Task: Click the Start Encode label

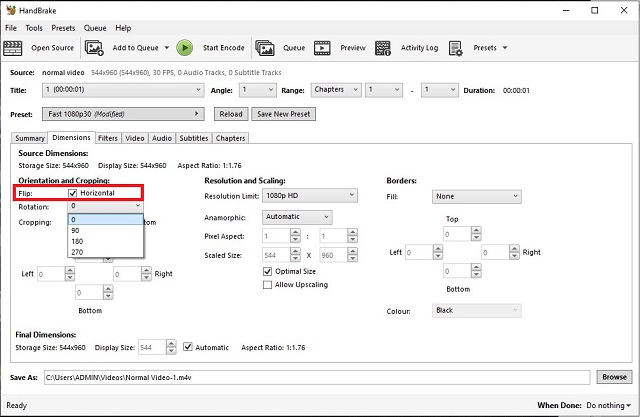Action: (224, 48)
